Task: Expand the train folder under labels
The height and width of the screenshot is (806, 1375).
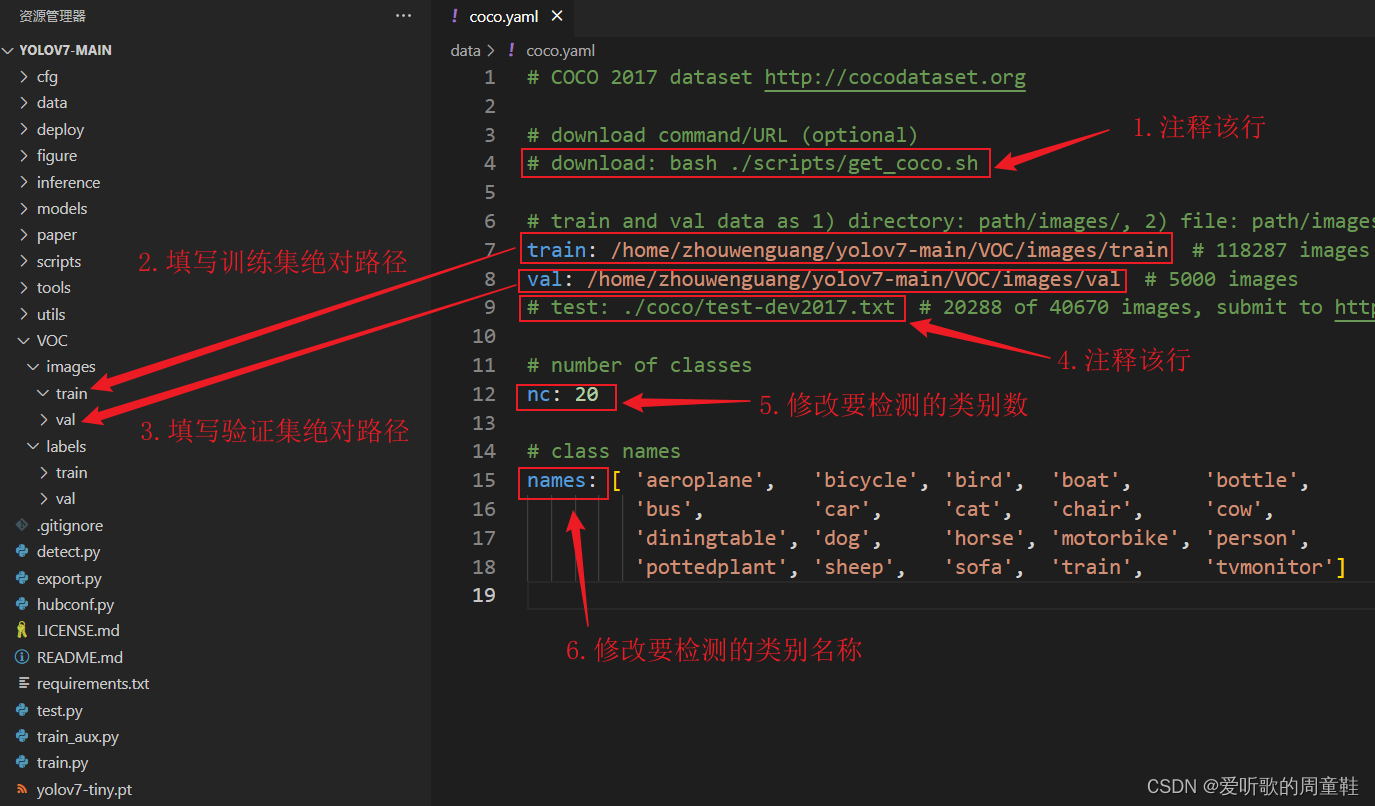Action: coord(43,473)
